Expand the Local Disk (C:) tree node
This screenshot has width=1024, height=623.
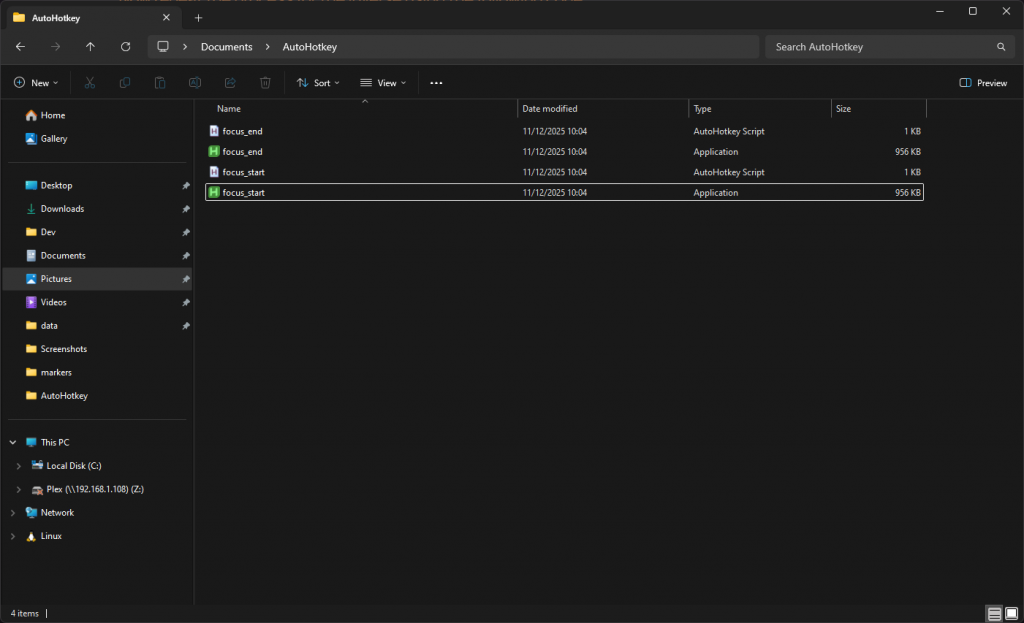(x=19, y=466)
